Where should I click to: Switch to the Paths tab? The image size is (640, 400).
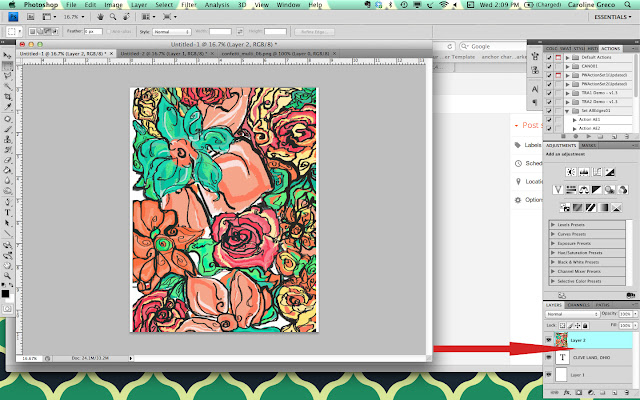[x=602, y=305]
